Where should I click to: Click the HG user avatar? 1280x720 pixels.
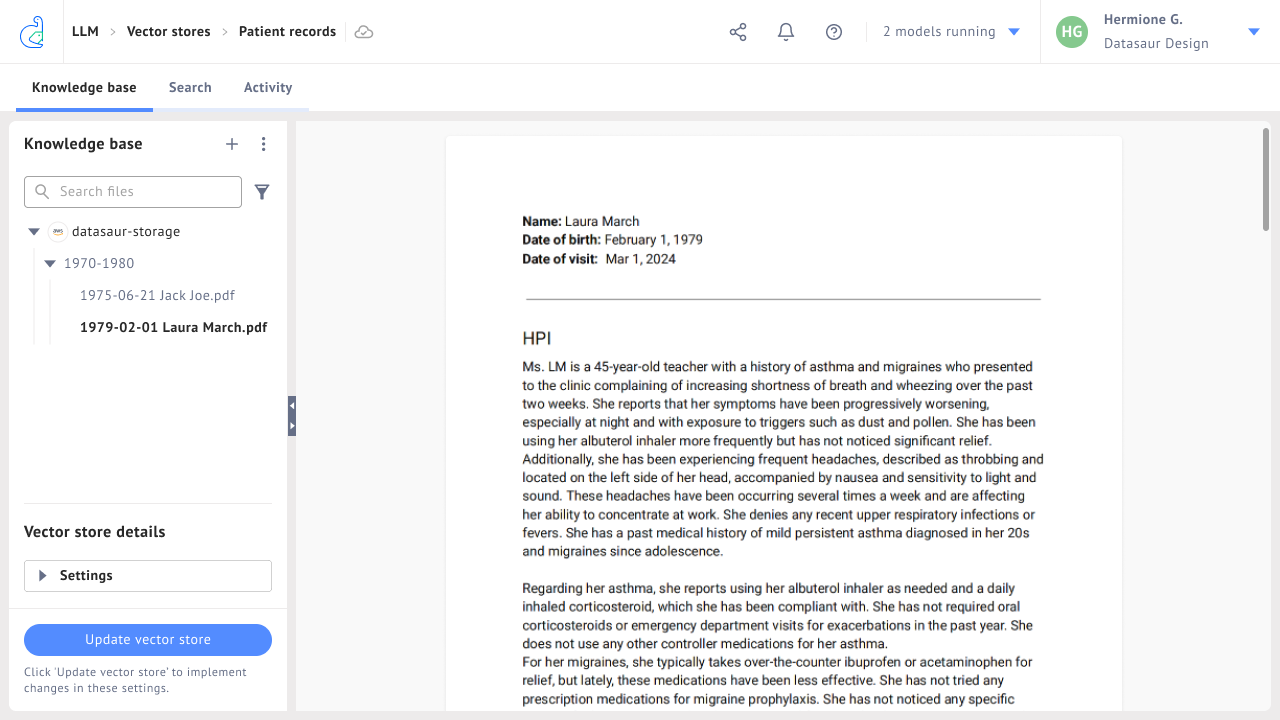click(x=1072, y=32)
